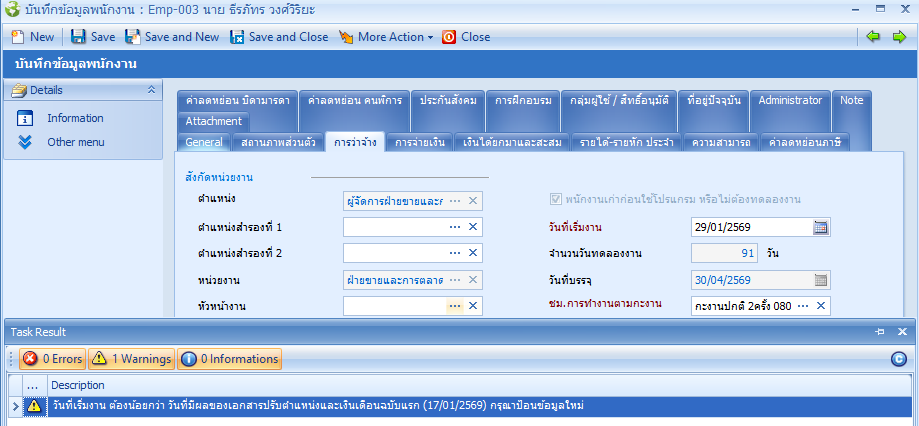Switch to the General tab
This screenshot has height=426, width=919.
204,142
